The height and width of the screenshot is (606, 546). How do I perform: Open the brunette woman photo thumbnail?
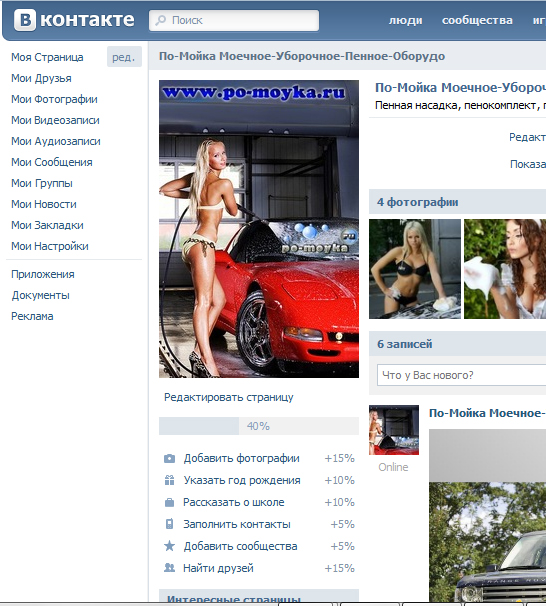(505, 269)
